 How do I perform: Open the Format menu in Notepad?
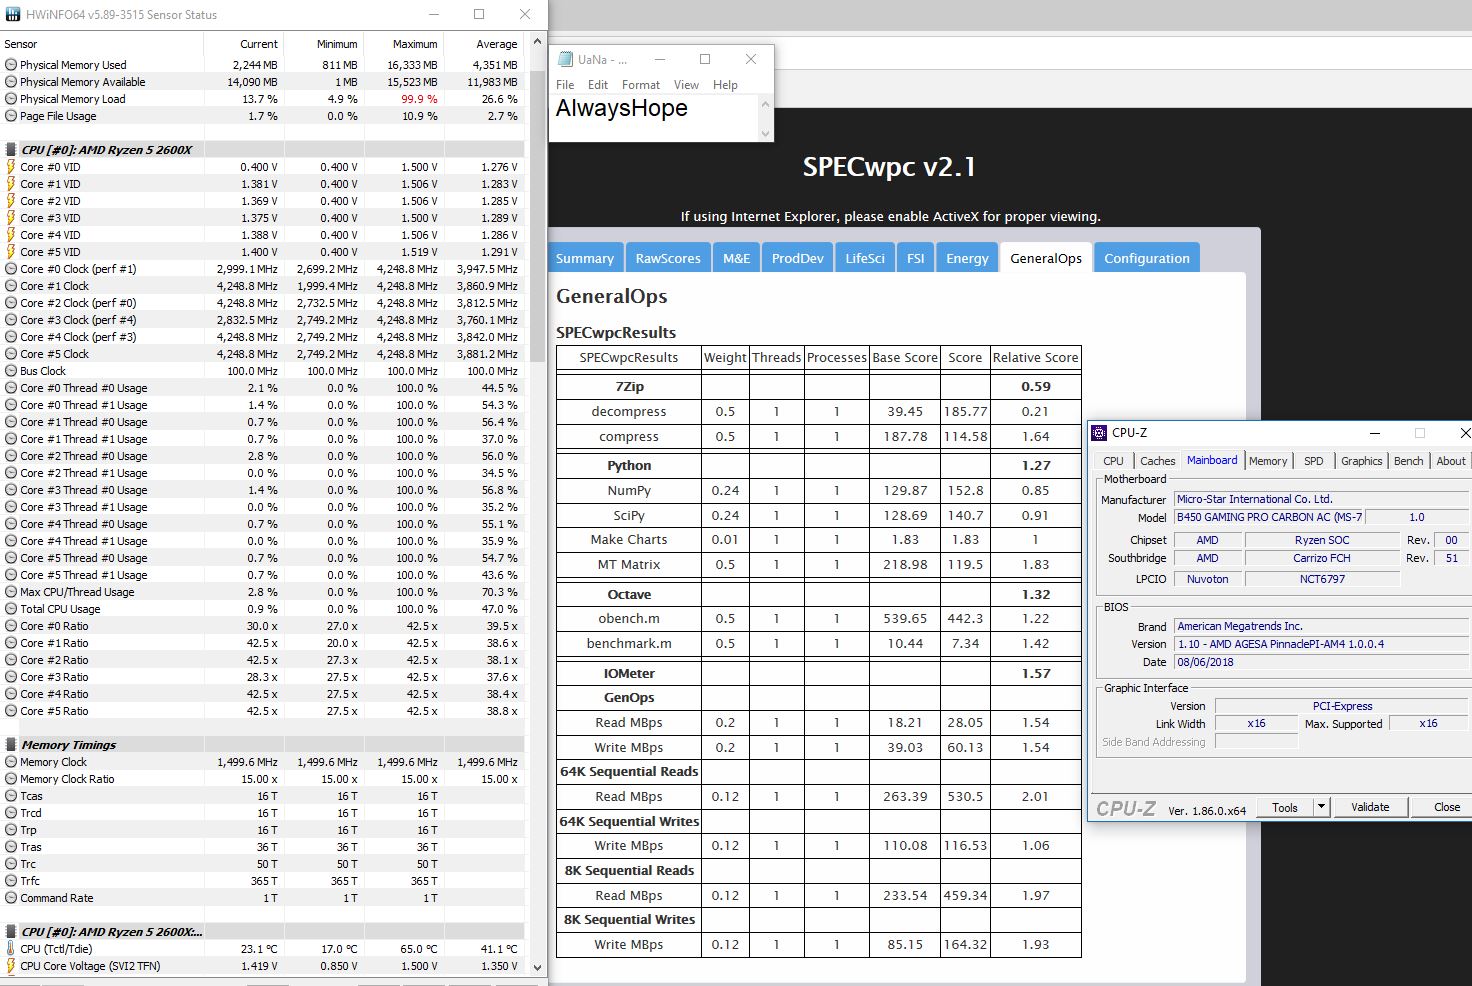pos(641,85)
